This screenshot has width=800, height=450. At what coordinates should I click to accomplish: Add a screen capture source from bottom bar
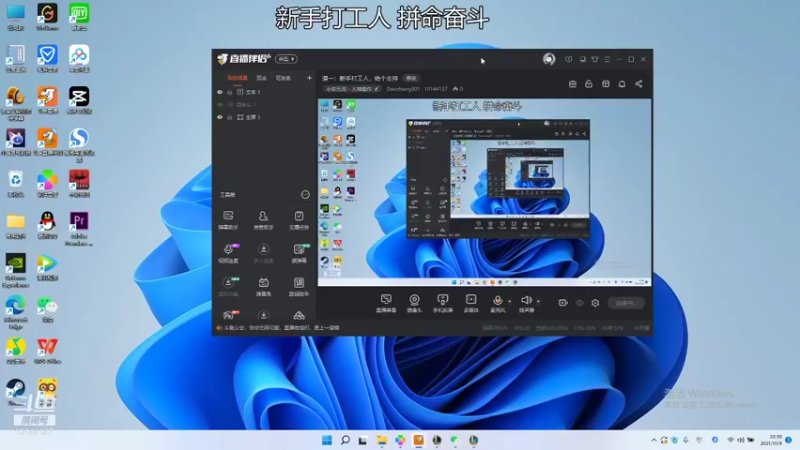coord(386,303)
